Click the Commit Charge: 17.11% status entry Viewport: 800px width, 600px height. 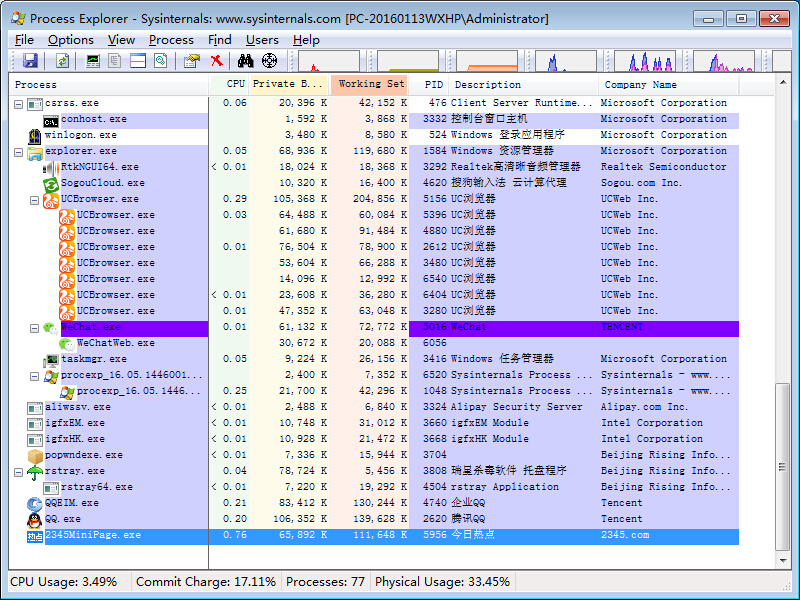(206, 582)
